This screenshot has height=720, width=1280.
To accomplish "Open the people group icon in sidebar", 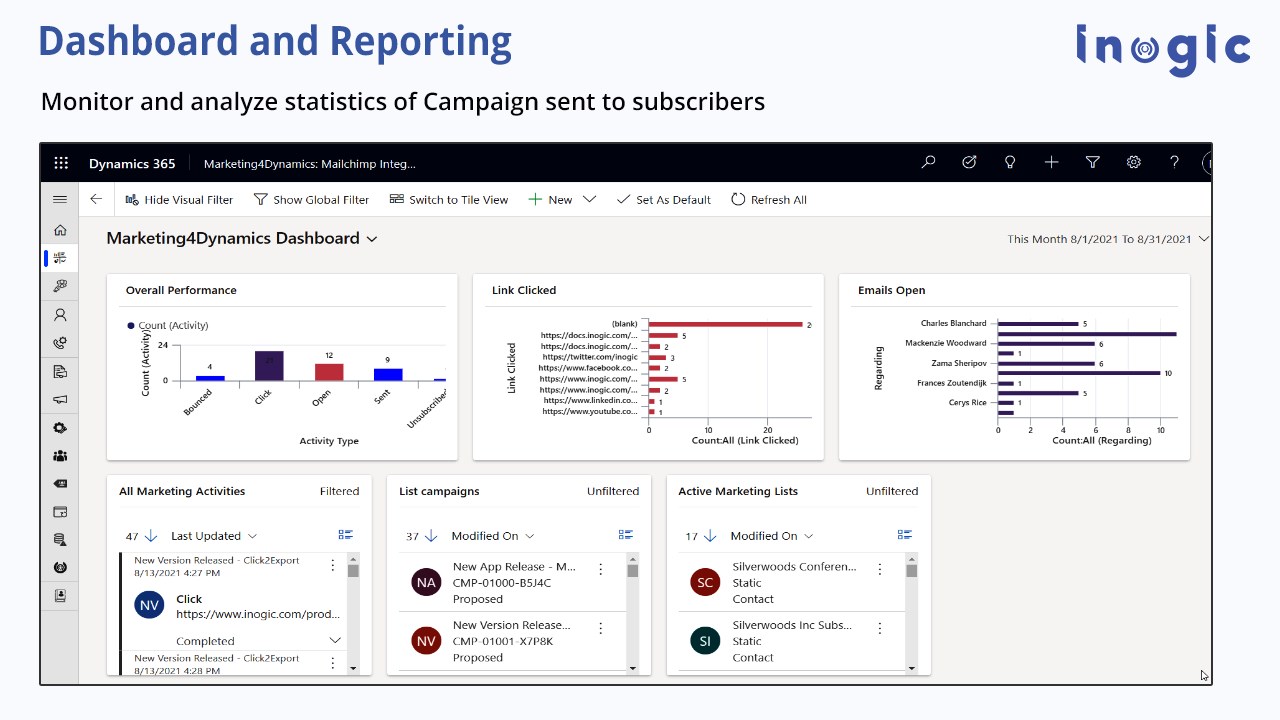I will tap(60, 456).
